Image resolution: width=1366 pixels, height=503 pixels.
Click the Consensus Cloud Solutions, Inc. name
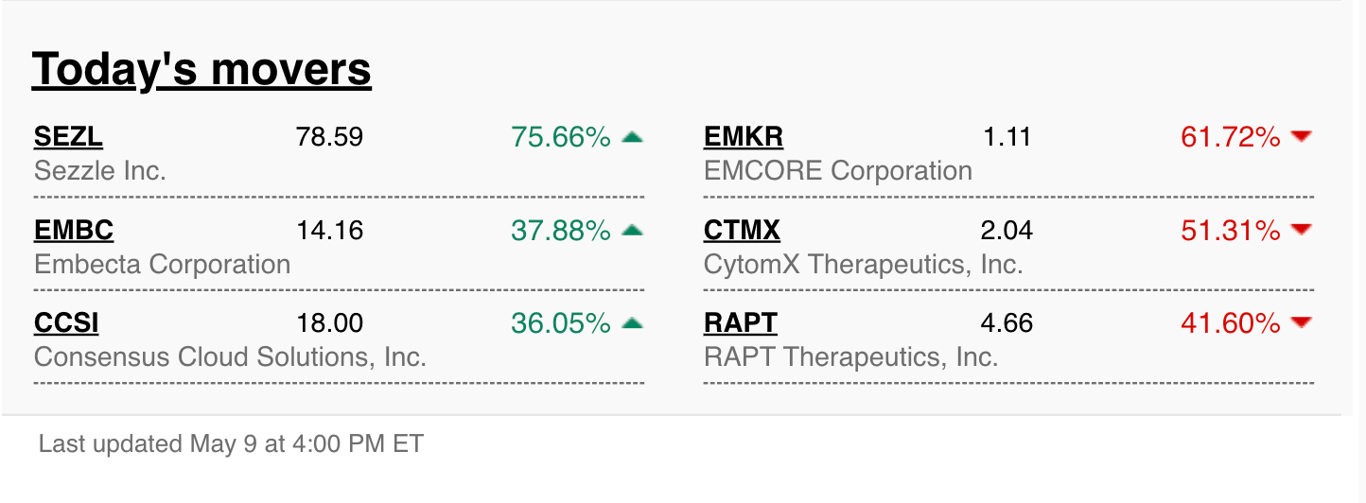[230, 357]
